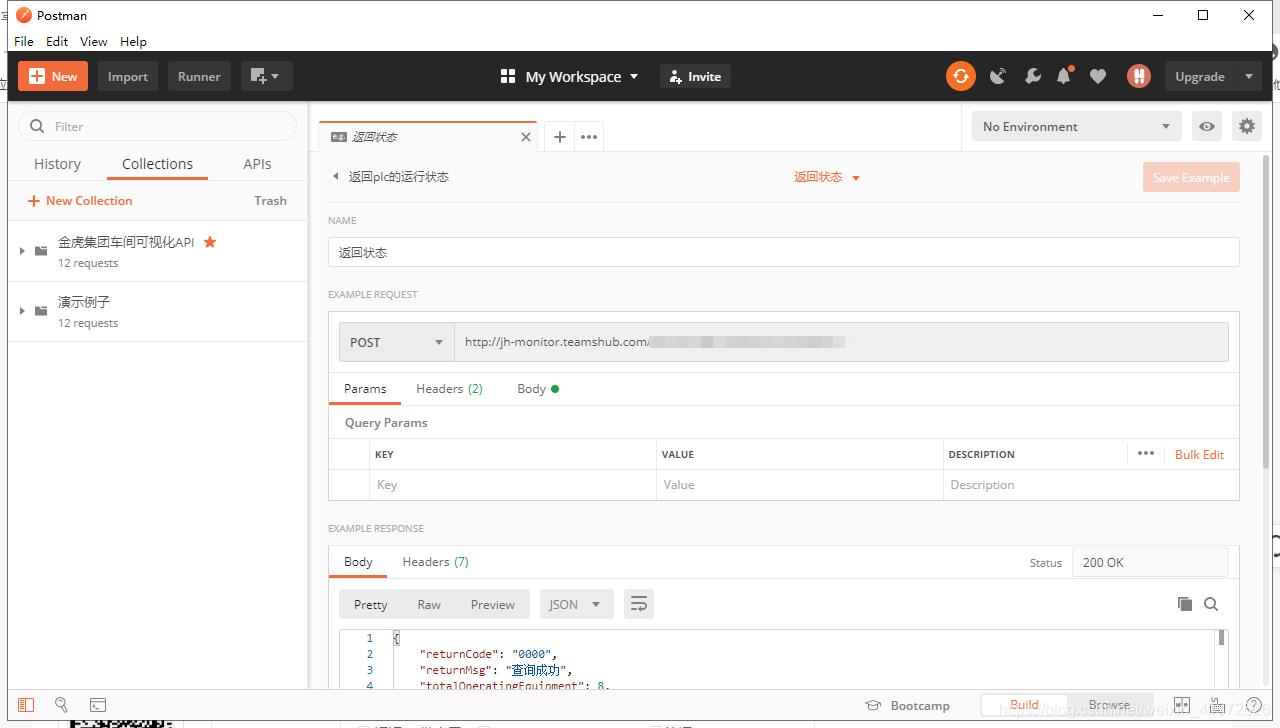Open environment quick look with eye icon
This screenshot has width=1280, height=728.
coord(1207,126)
